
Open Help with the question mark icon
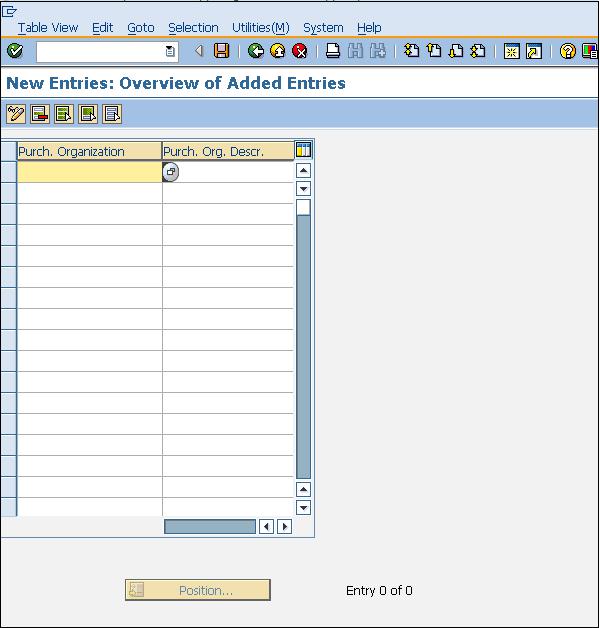[567, 51]
